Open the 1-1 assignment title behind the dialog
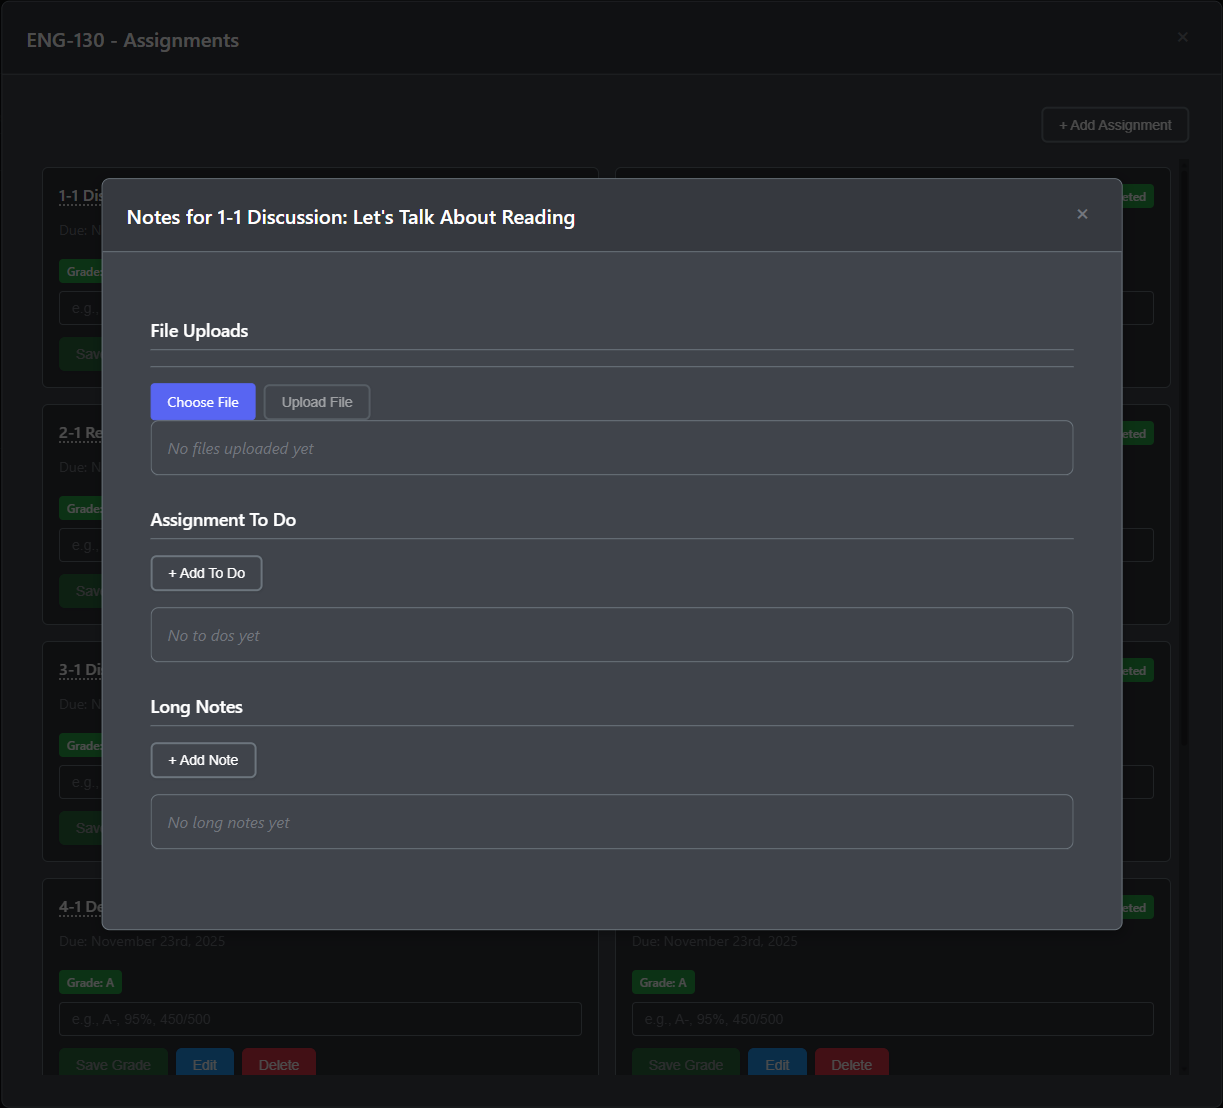This screenshot has height=1108, width=1223. point(80,196)
